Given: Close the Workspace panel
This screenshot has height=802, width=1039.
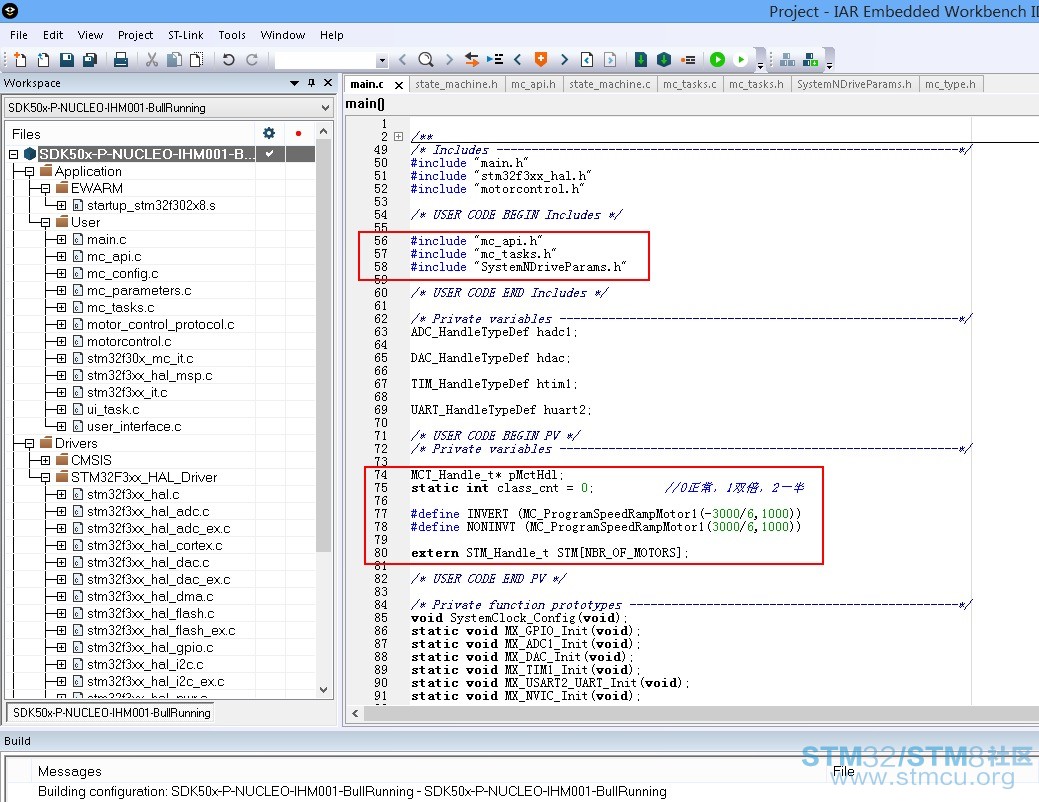Looking at the screenshot, I should coord(328,83).
